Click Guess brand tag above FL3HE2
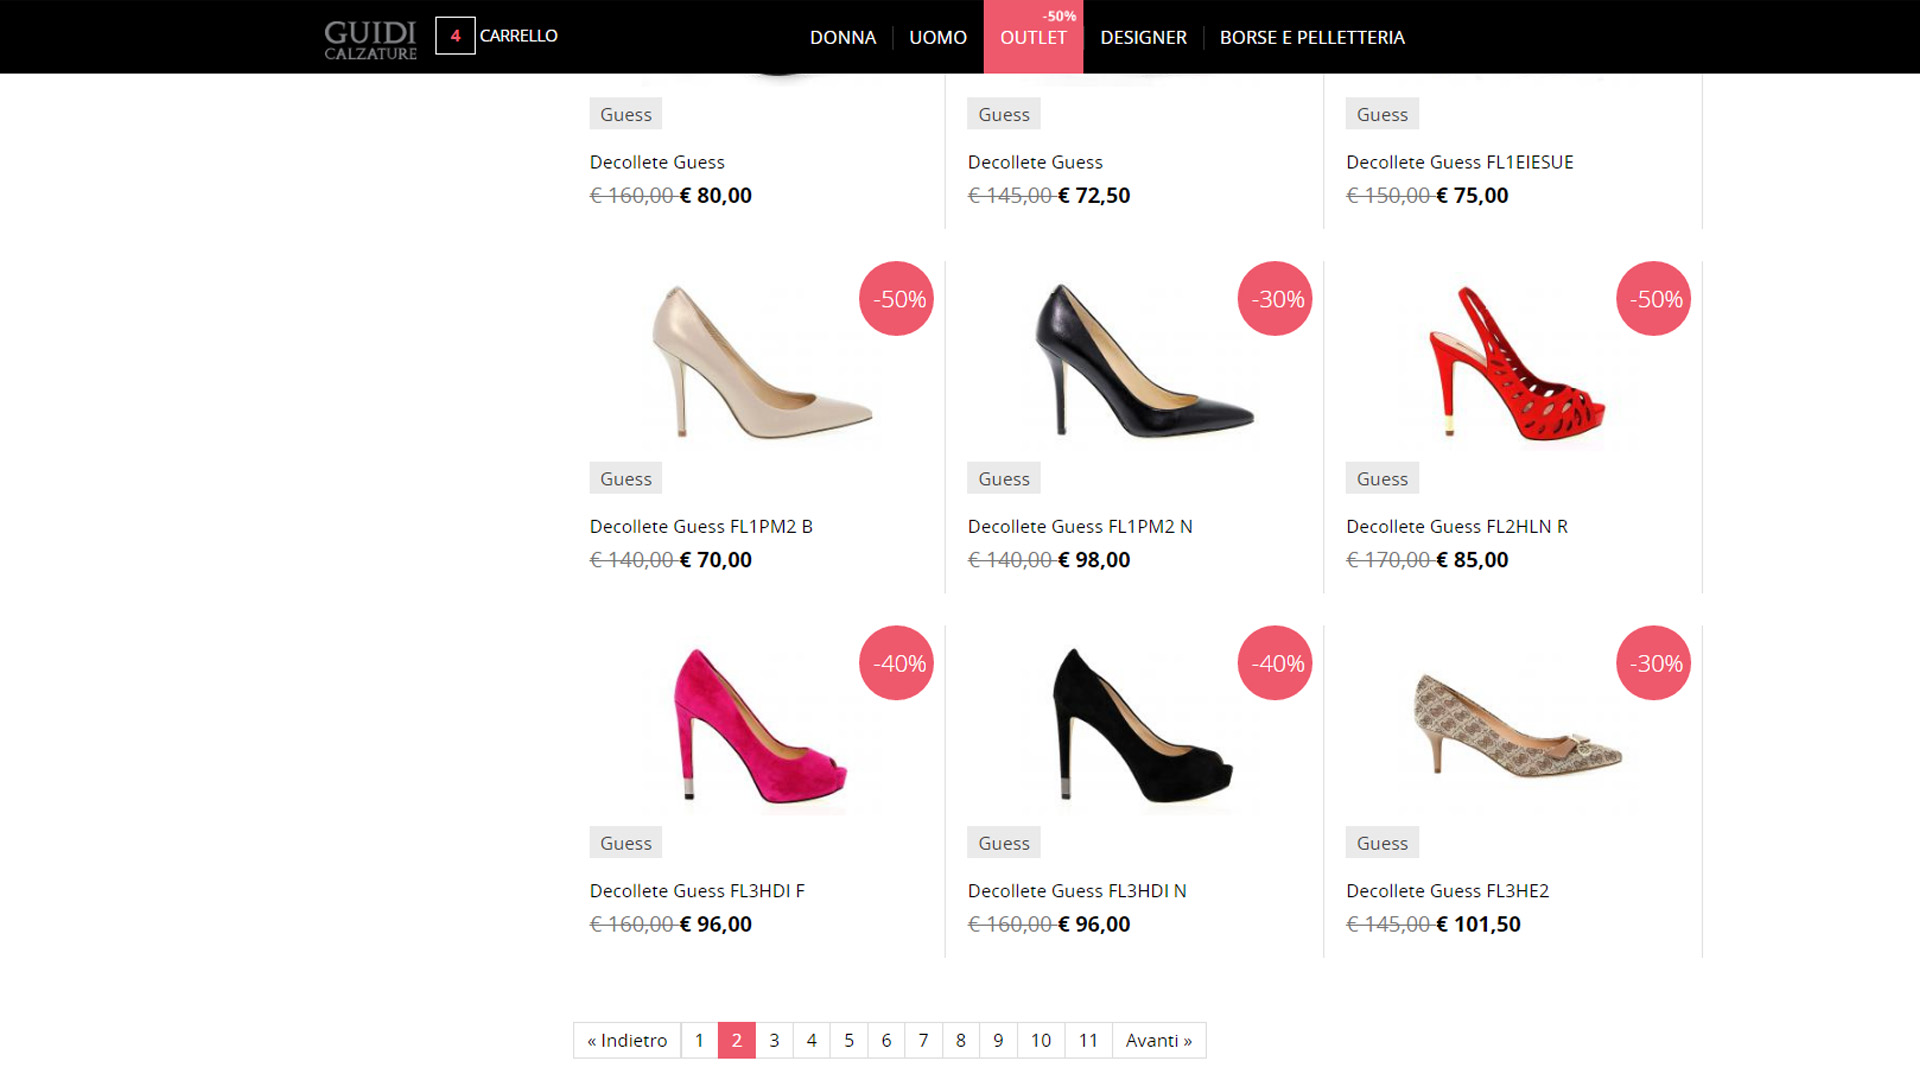The width and height of the screenshot is (1920, 1080). click(x=1381, y=843)
